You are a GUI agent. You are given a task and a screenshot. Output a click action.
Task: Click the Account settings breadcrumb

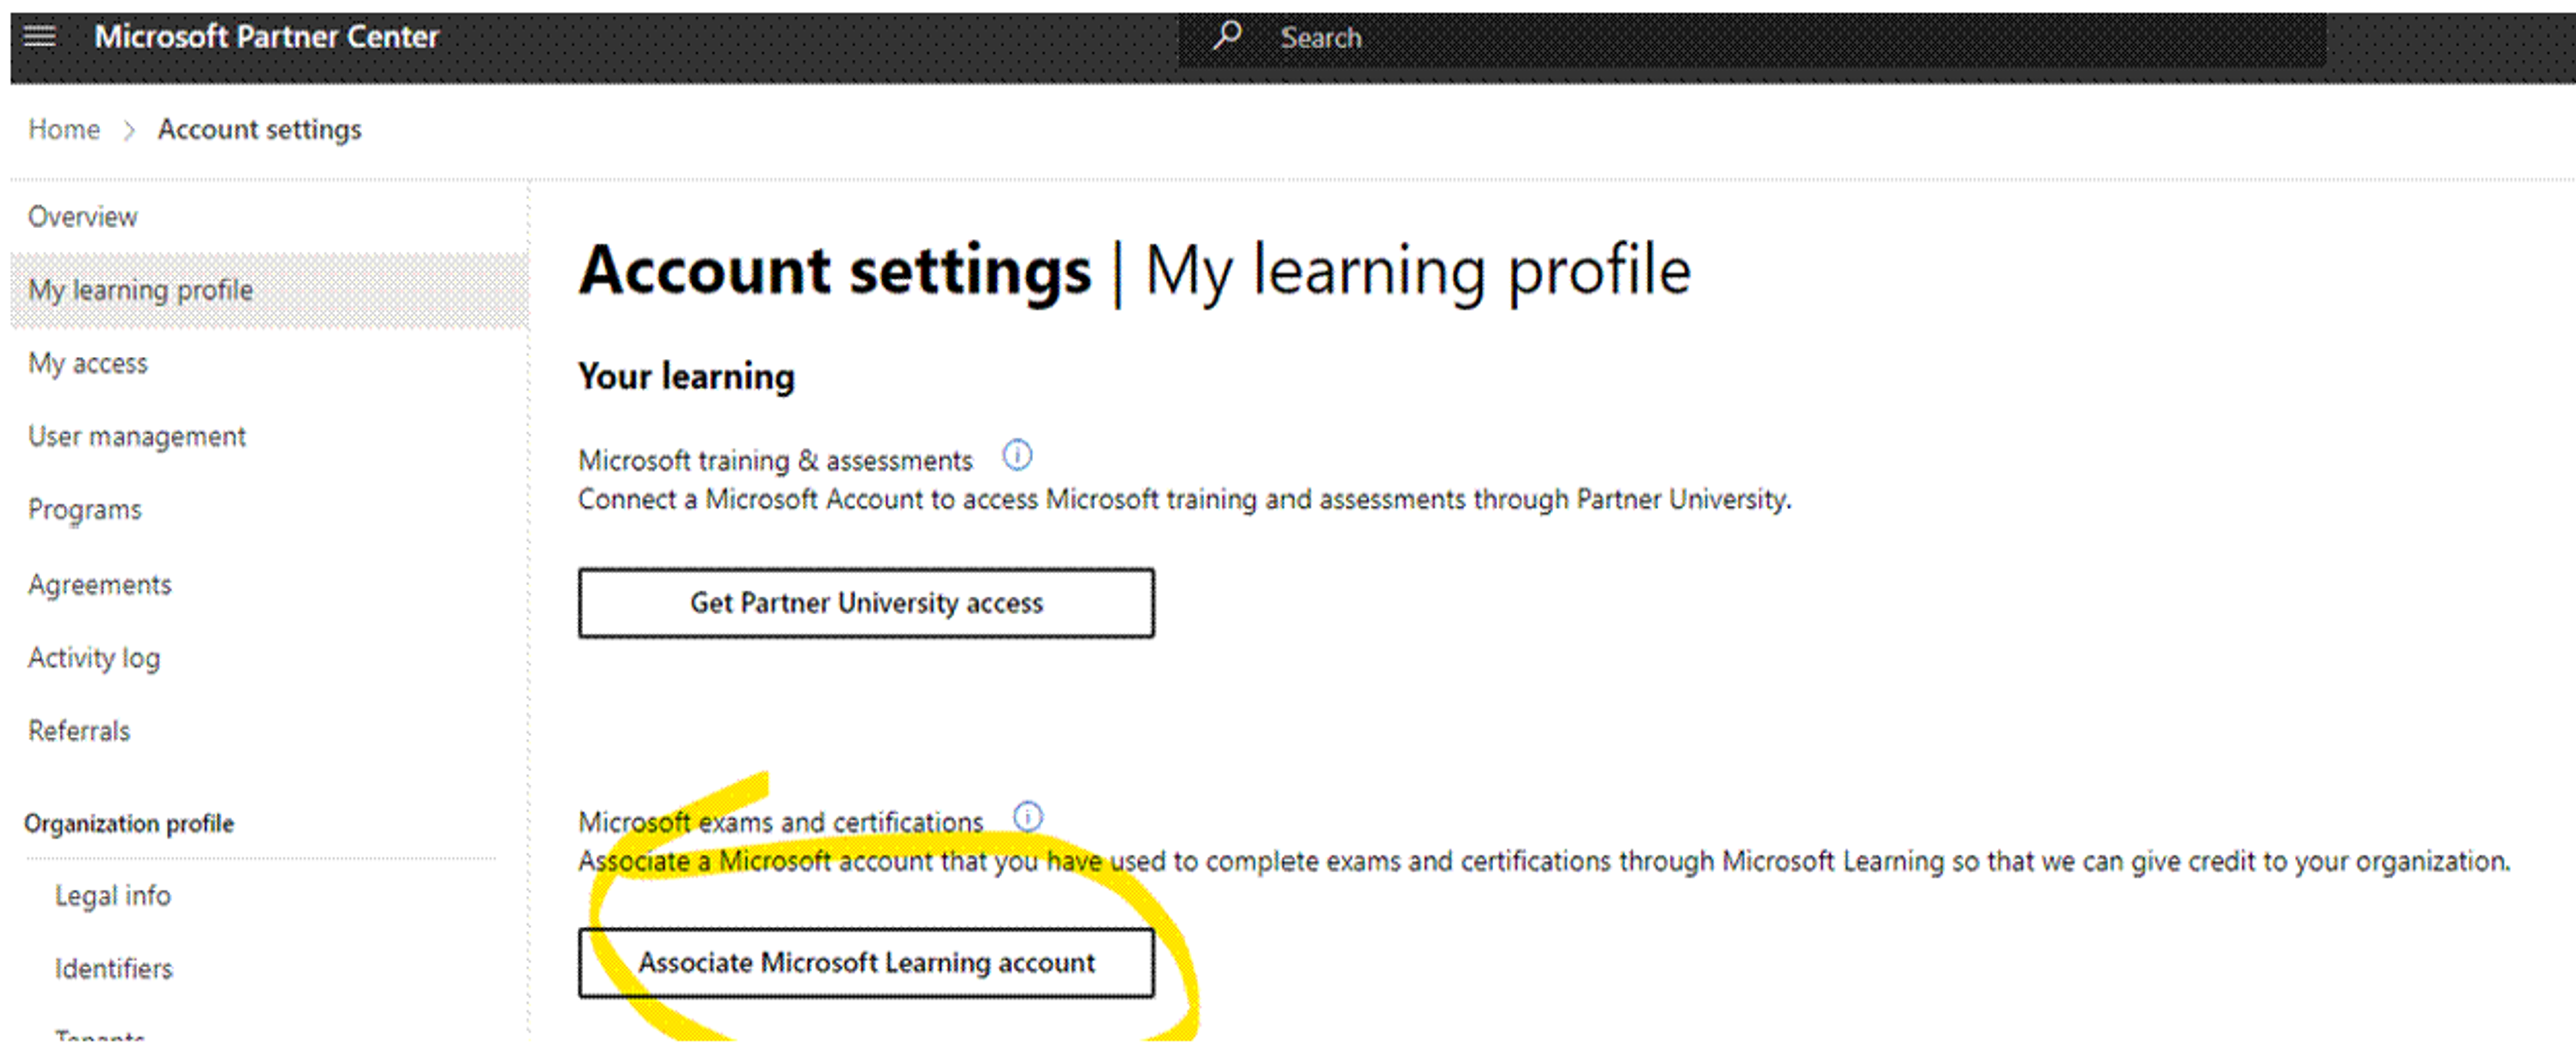click(x=260, y=130)
